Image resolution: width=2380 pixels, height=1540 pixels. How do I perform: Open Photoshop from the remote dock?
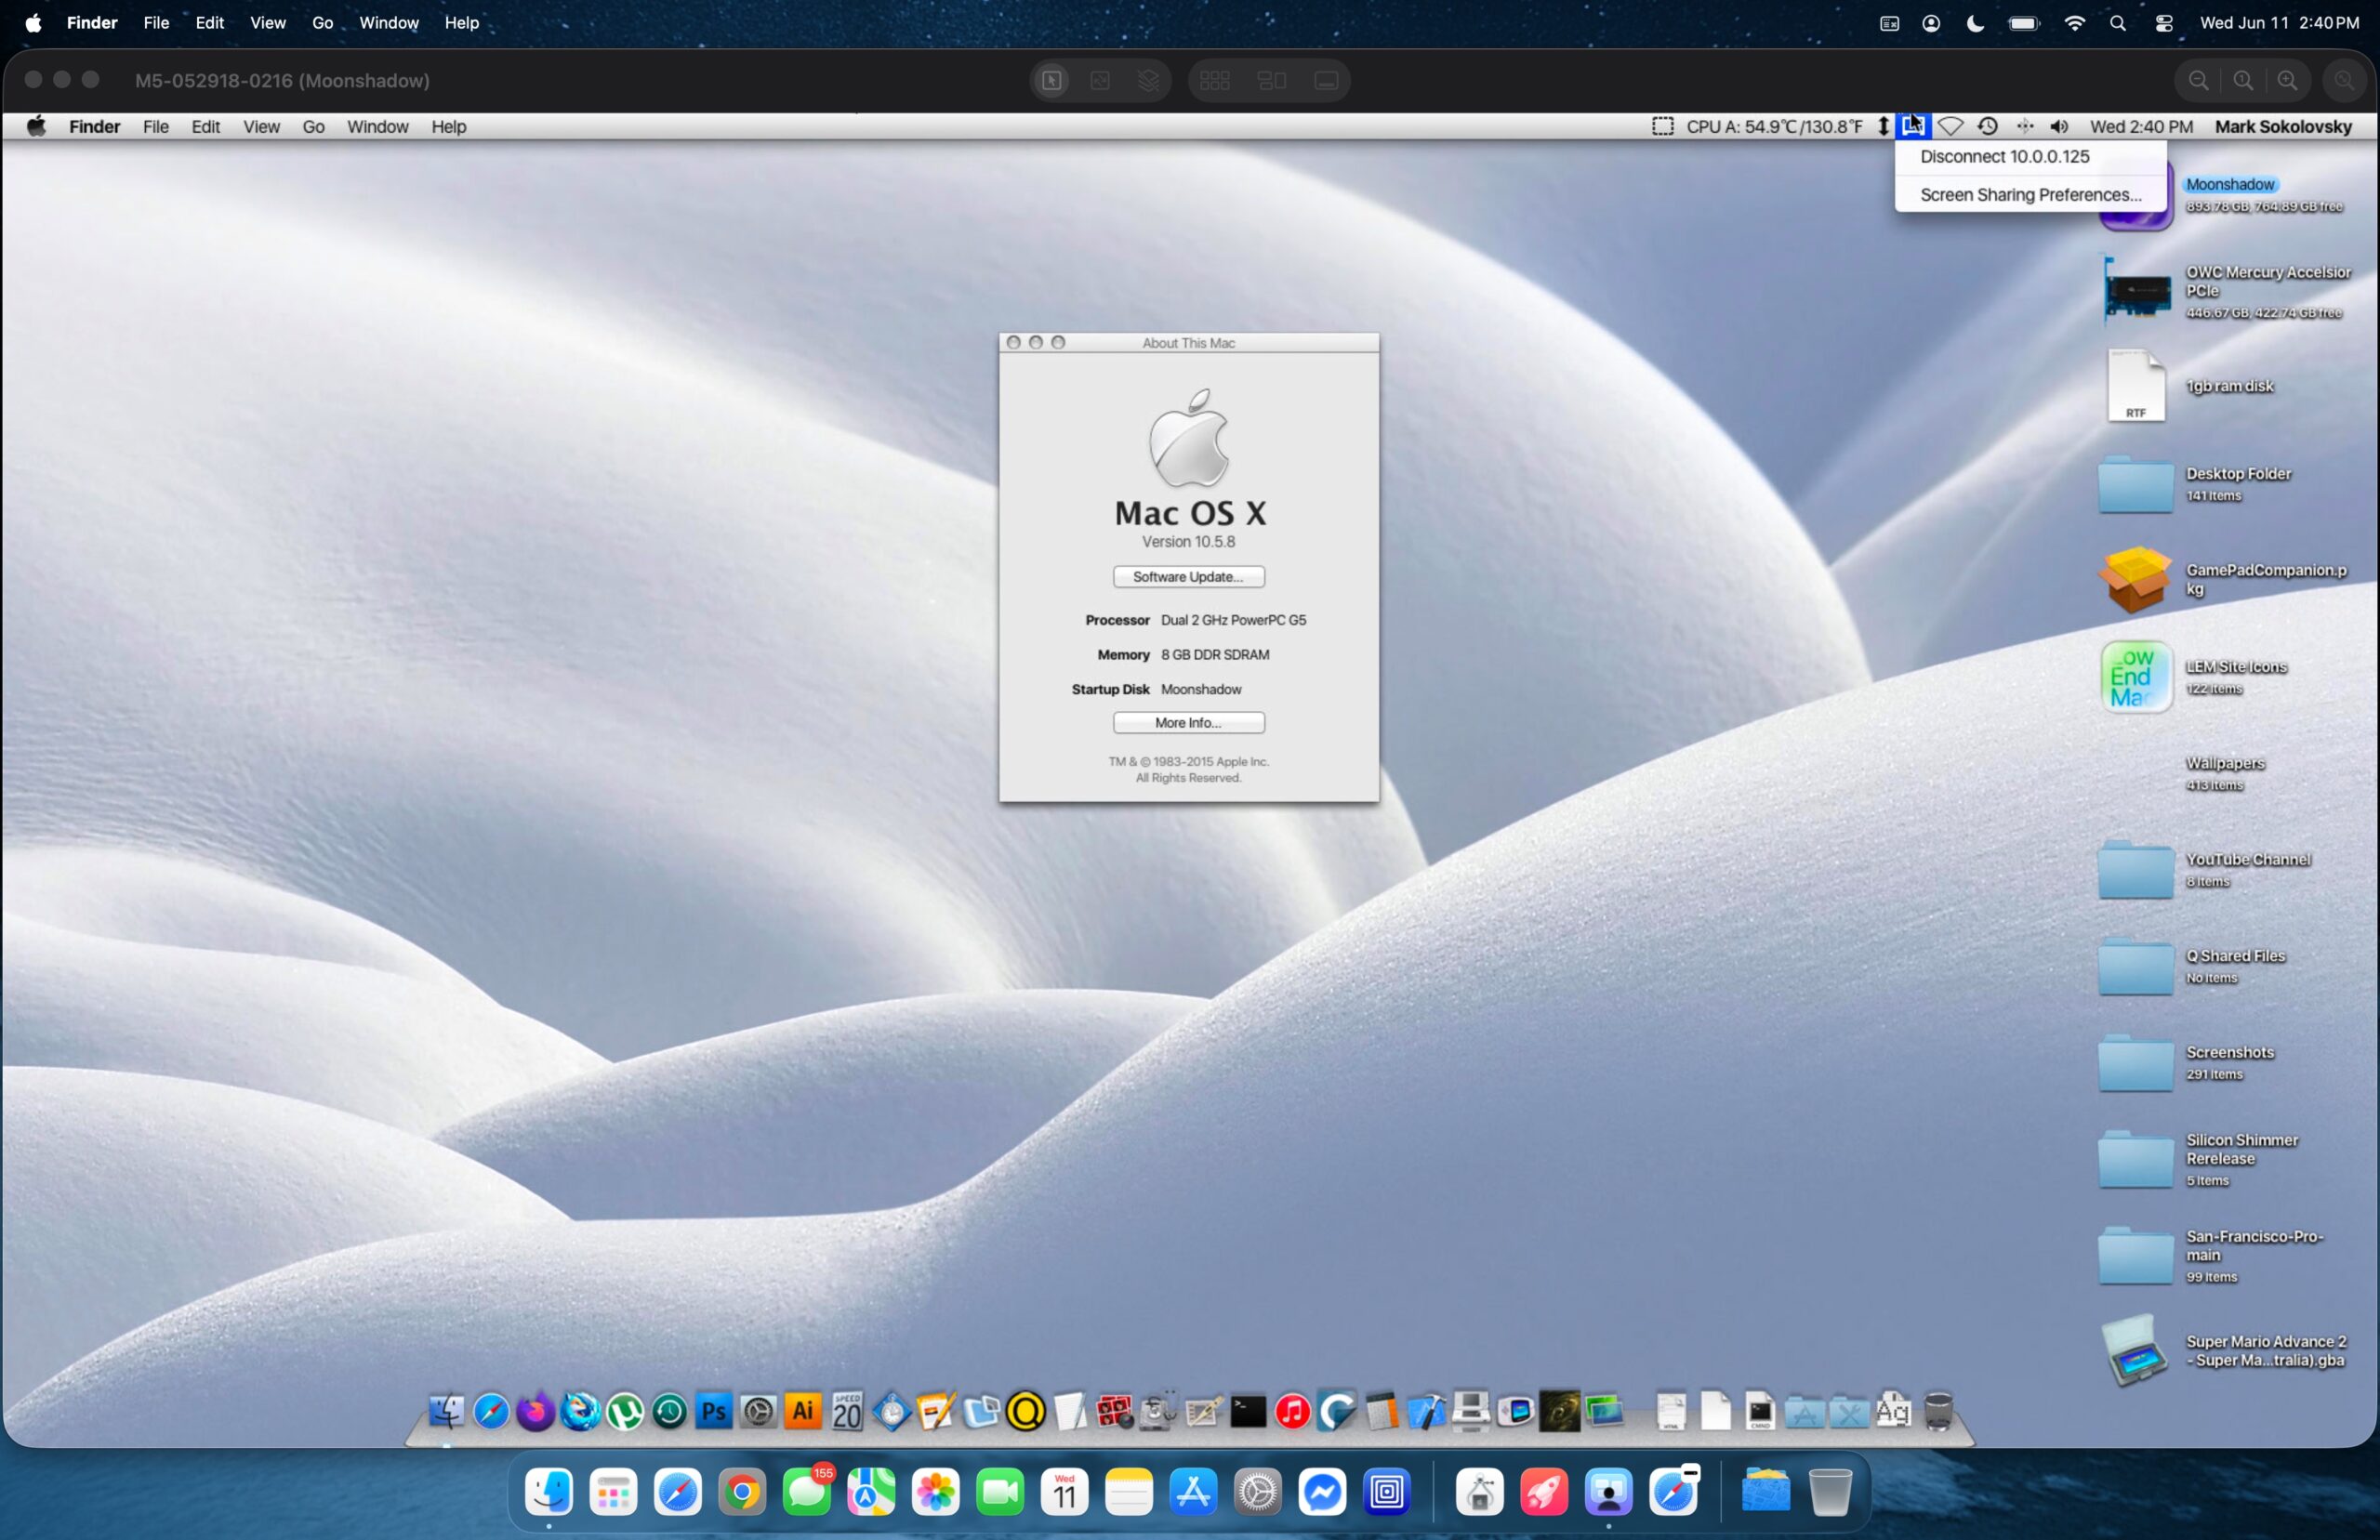click(713, 1411)
